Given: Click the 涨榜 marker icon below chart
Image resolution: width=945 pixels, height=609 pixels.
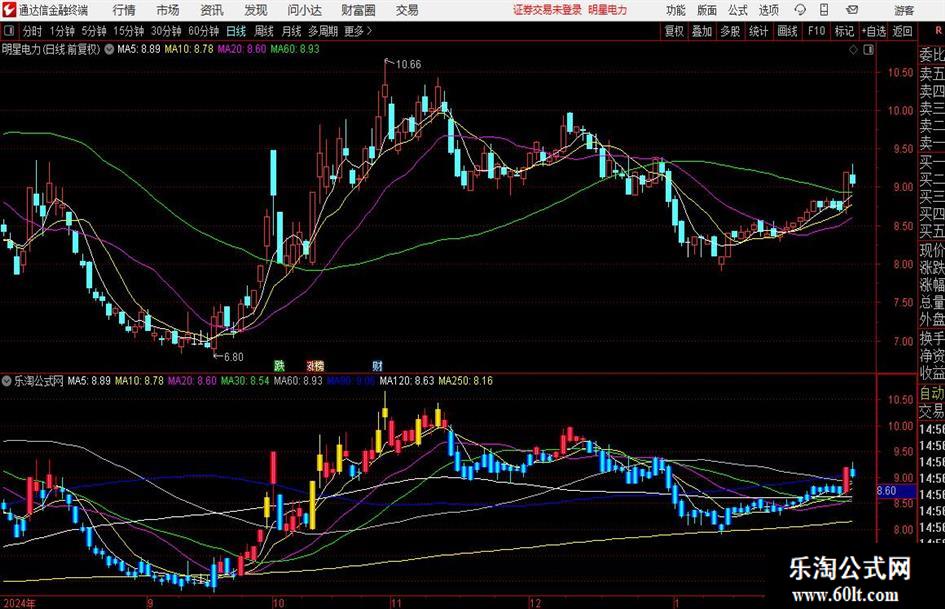Looking at the screenshot, I should click(x=315, y=365).
